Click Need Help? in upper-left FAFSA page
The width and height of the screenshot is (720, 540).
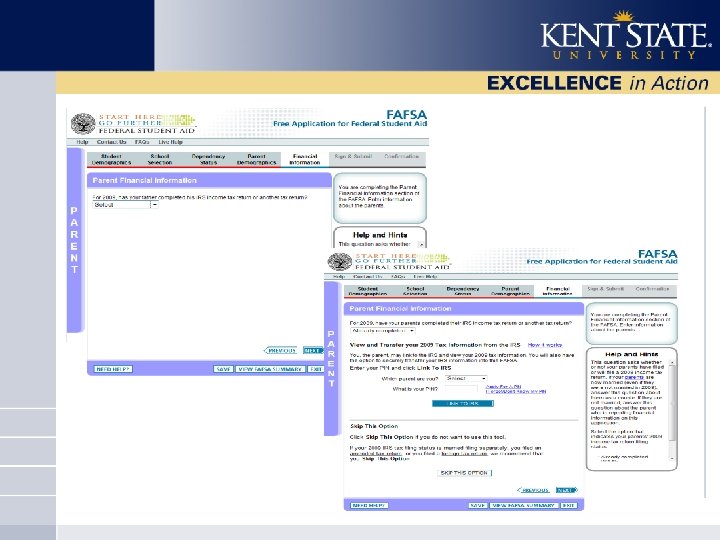click(113, 369)
